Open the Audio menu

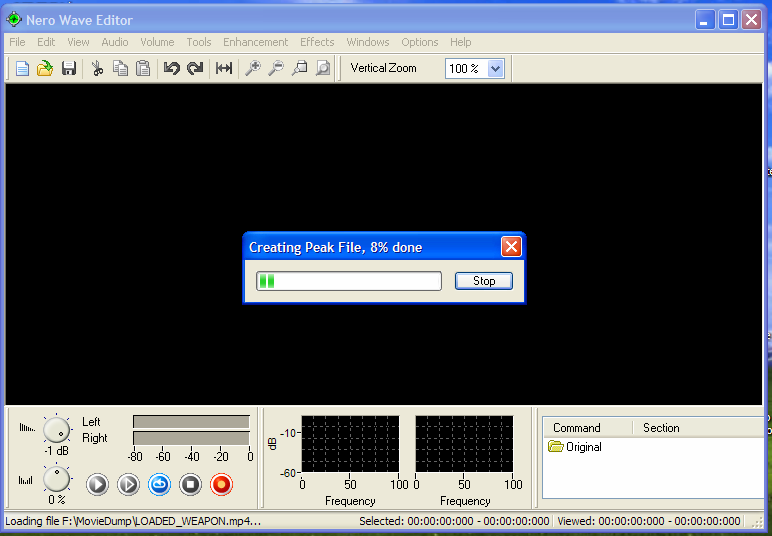click(x=115, y=42)
